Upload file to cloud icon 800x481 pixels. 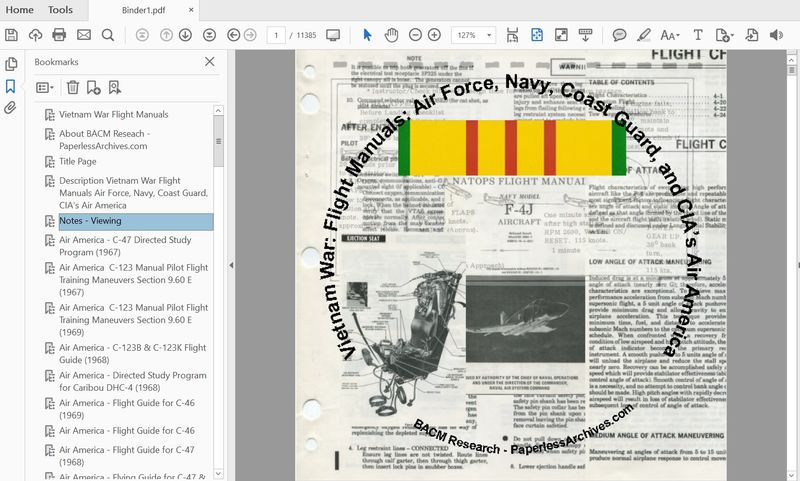click(x=35, y=35)
